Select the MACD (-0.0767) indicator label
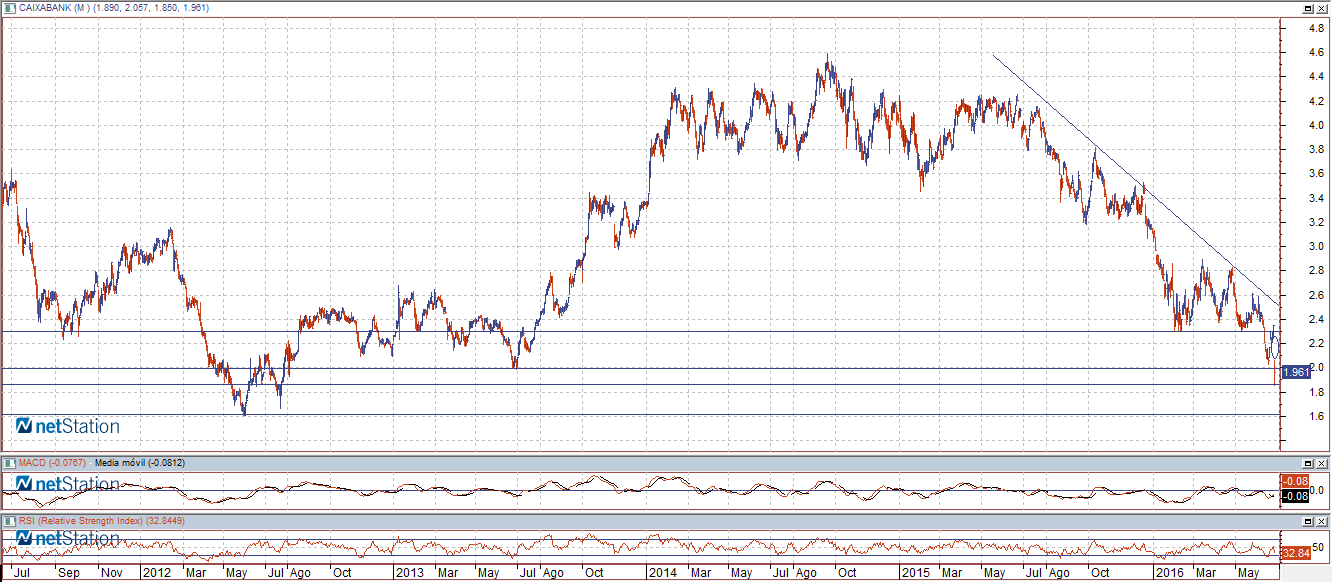 coord(52,463)
